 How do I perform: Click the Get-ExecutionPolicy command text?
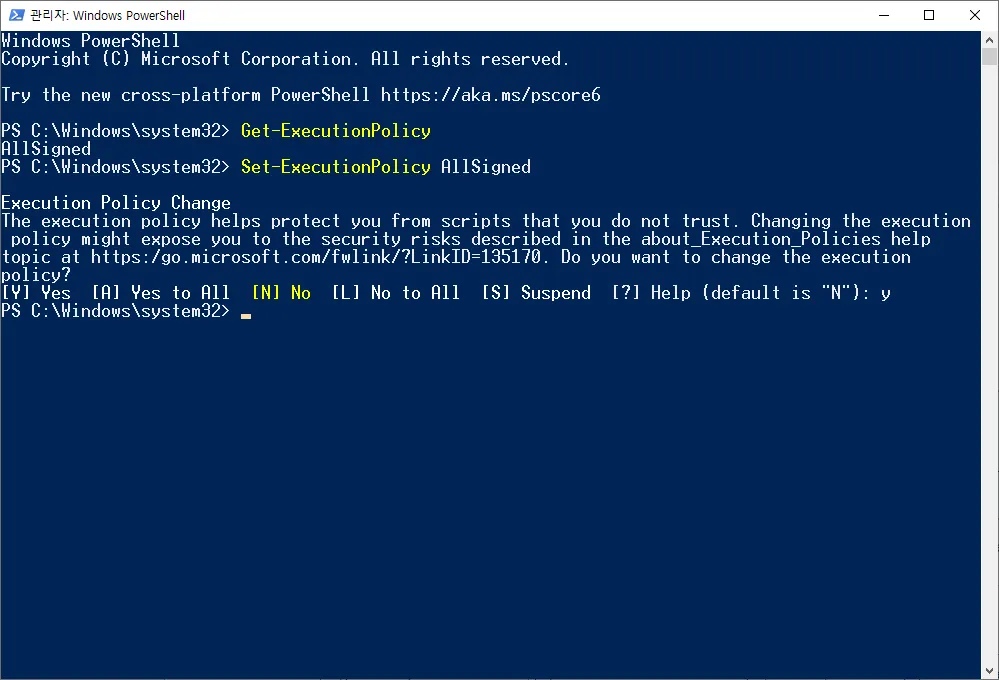coord(336,131)
